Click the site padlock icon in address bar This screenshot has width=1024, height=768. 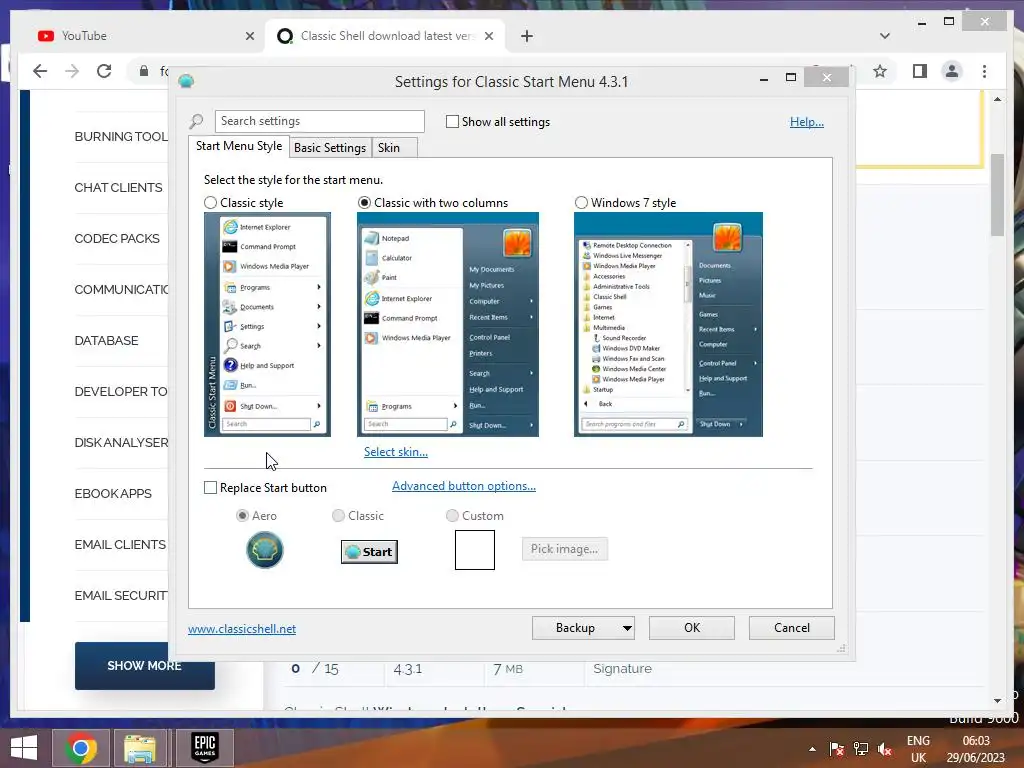pos(144,71)
